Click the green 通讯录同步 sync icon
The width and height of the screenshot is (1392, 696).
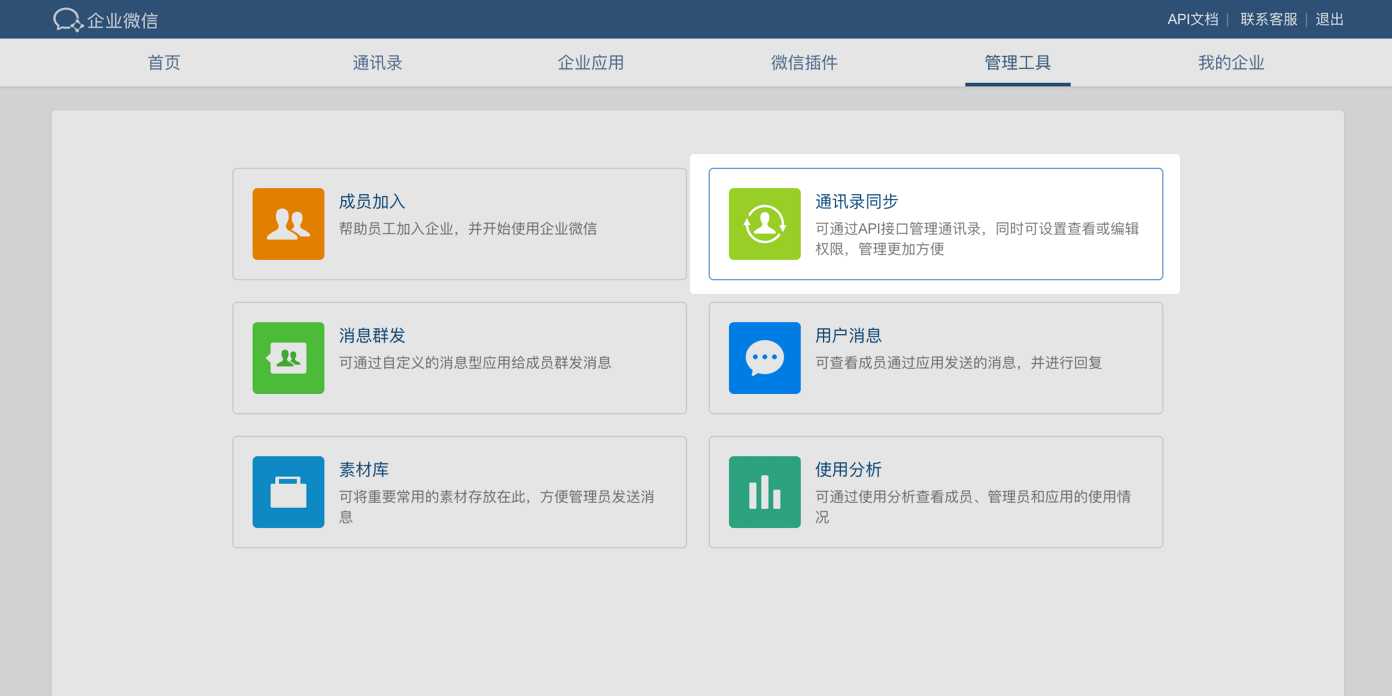(764, 224)
